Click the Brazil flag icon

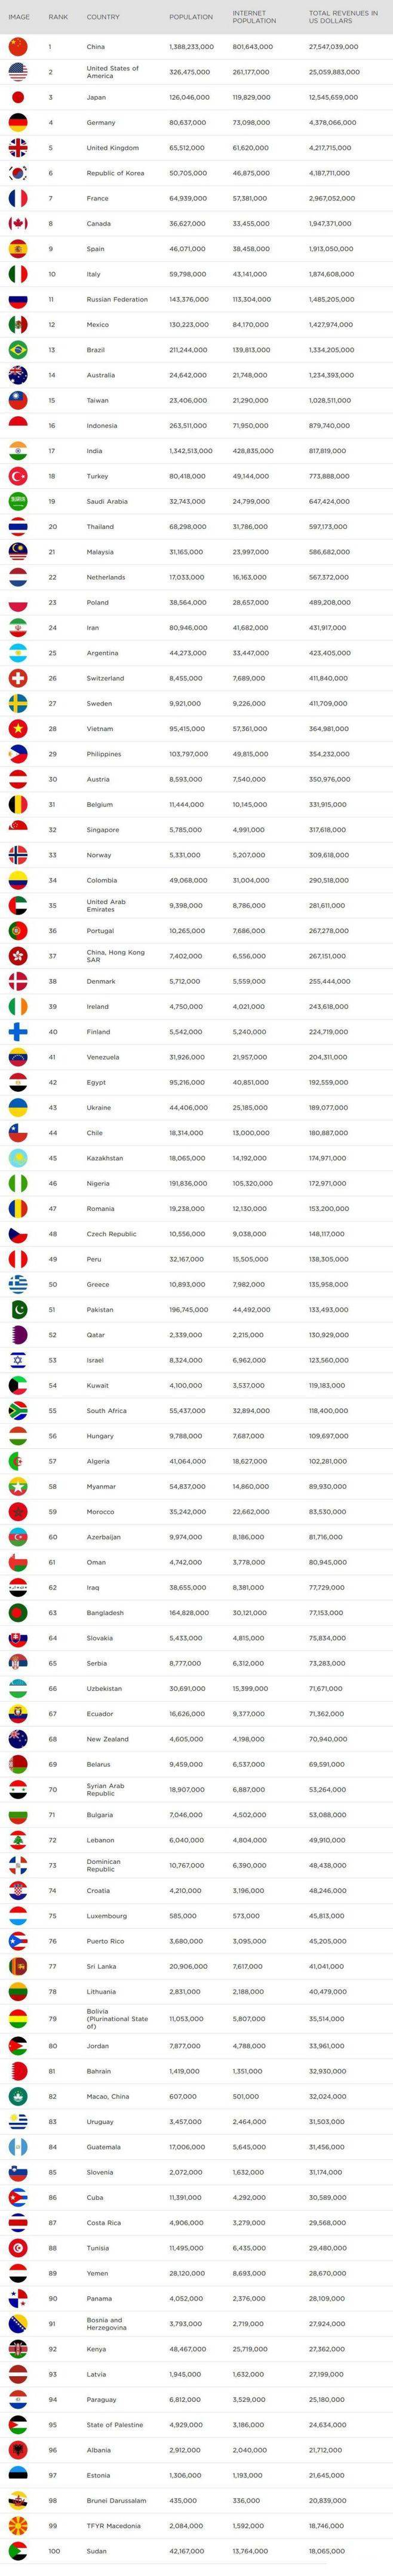click(x=18, y=350)
